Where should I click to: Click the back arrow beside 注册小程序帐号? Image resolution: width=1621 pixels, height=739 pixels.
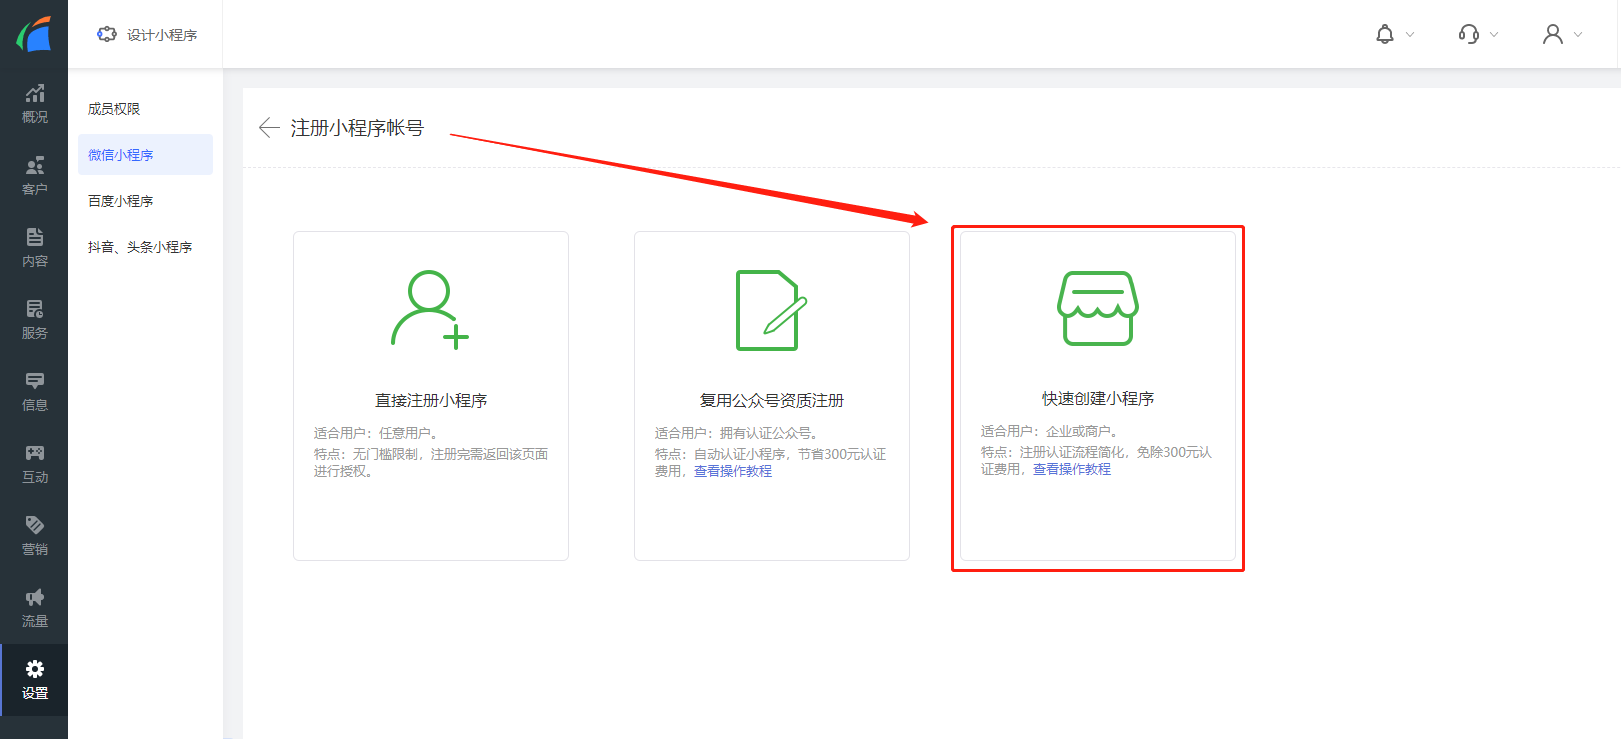coord(268,128)
